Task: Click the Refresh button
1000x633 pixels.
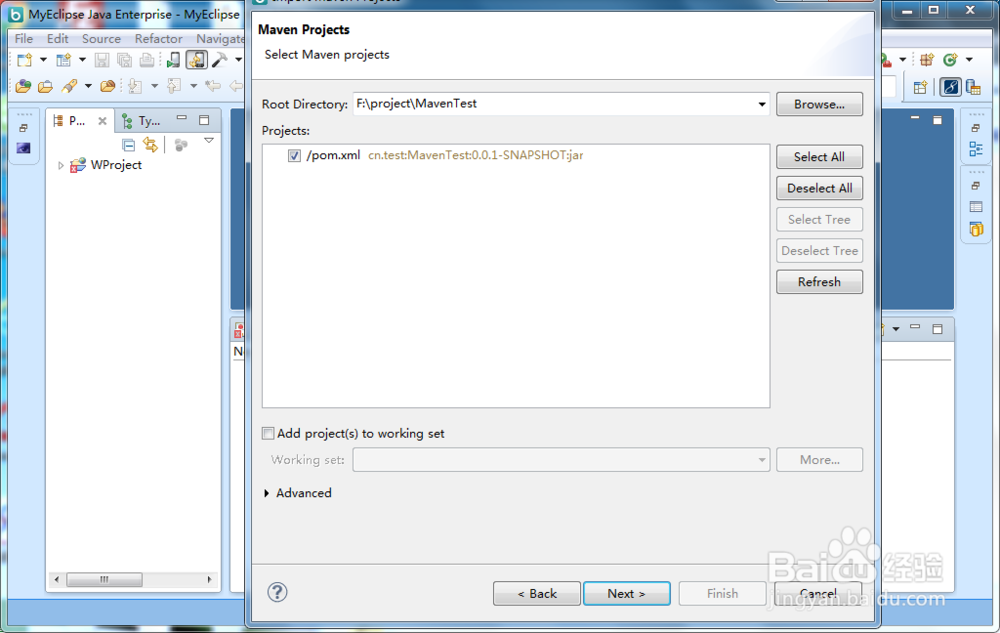Action: [820, 282]
